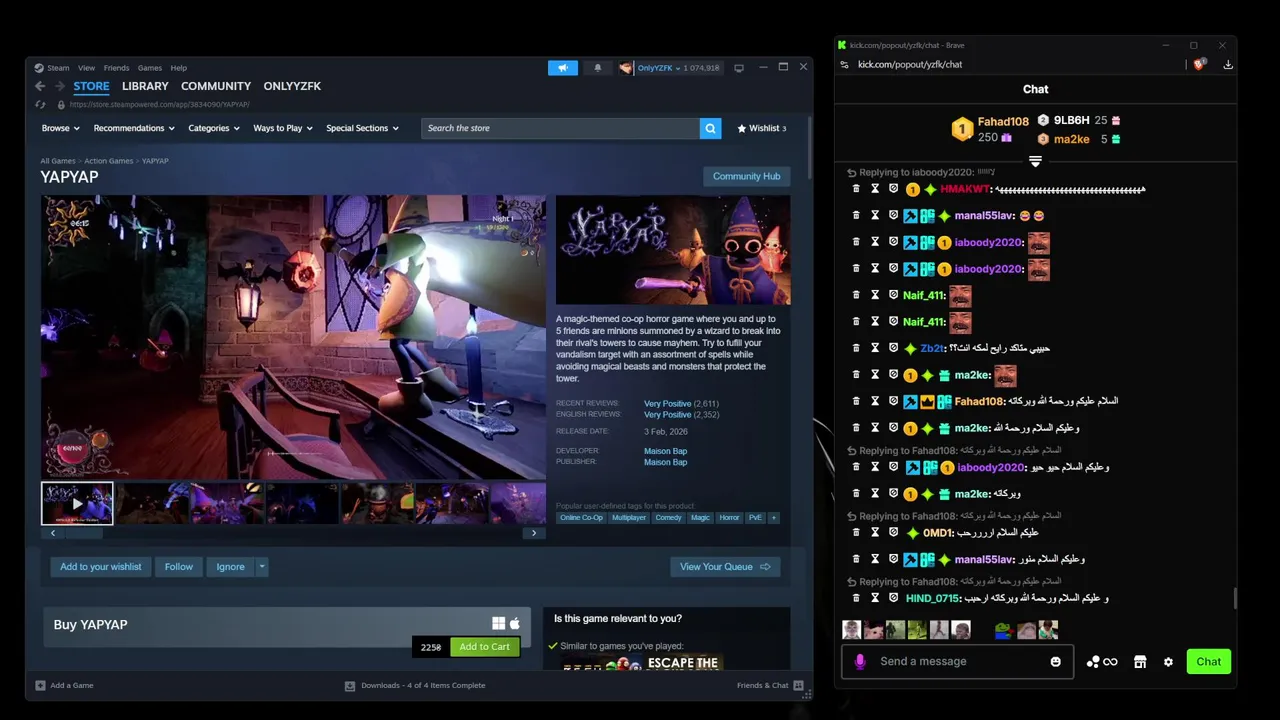The width and height of the screenshot is (1280, 720).
Task: Open the Friends menu
Action: [x=116, y=68]
